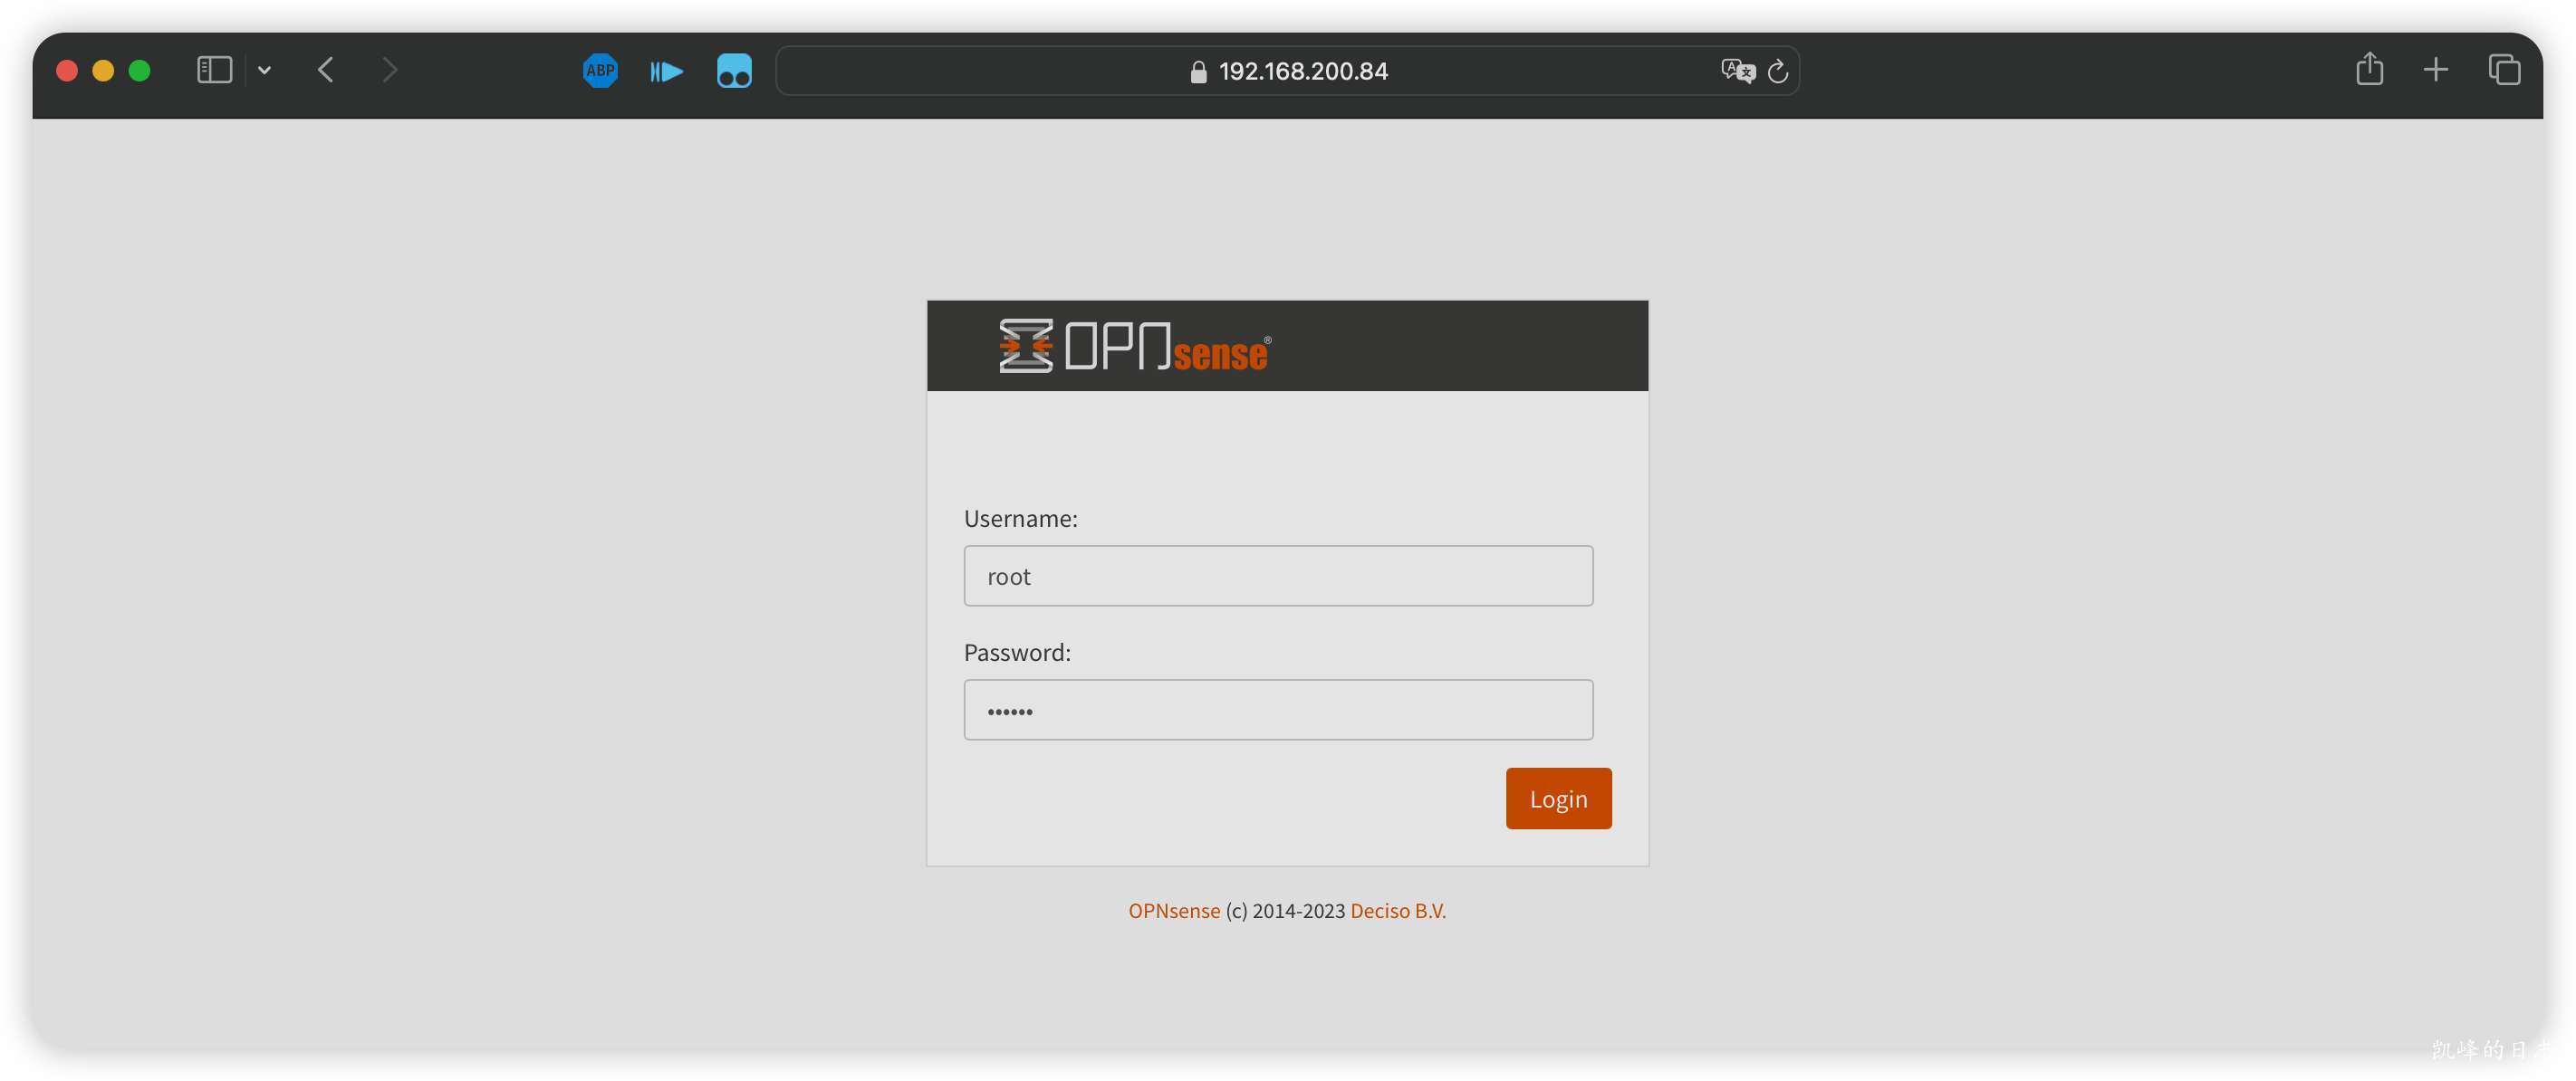Viewport: 2576px width, 1081px height.
Task: Click the translate page icon
Action: (x=1738, y=70)
